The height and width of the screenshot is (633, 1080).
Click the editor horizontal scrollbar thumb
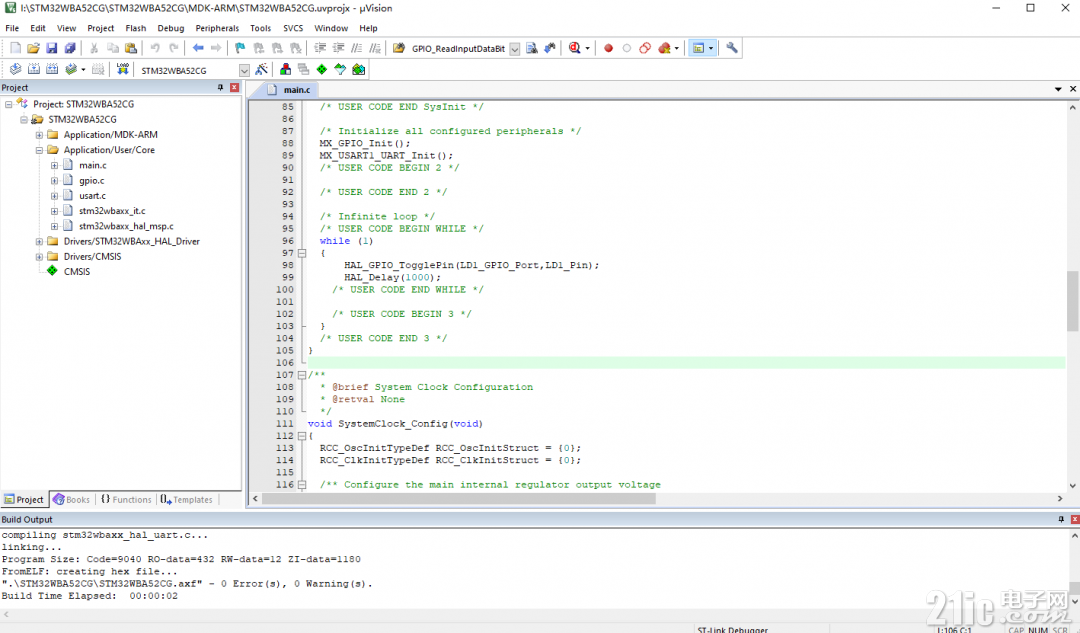pos(459,498)
